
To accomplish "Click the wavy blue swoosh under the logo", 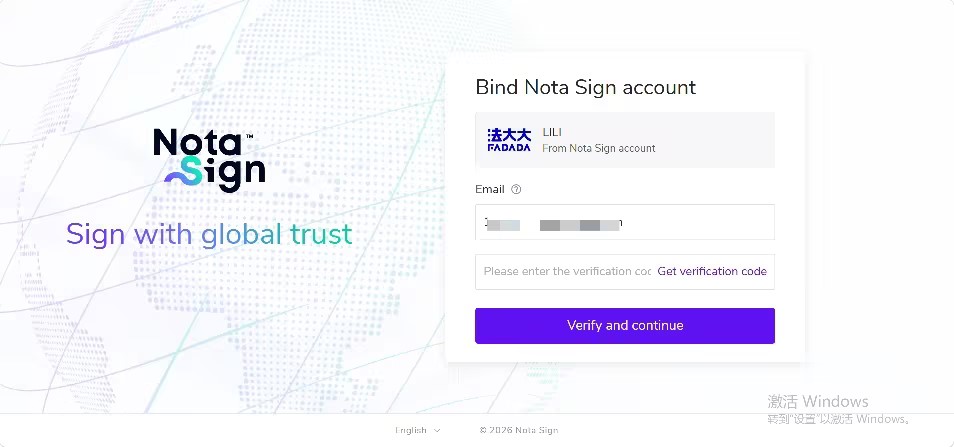I will point(183,176).
